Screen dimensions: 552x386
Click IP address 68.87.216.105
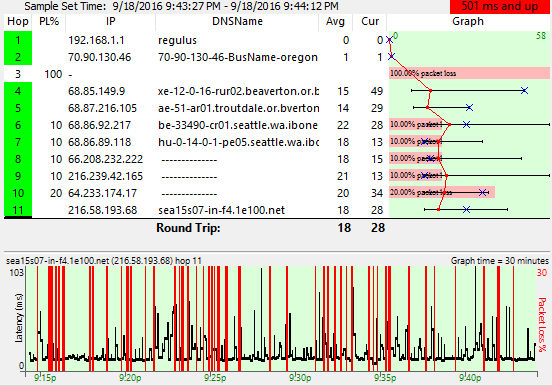pos(102,108)
